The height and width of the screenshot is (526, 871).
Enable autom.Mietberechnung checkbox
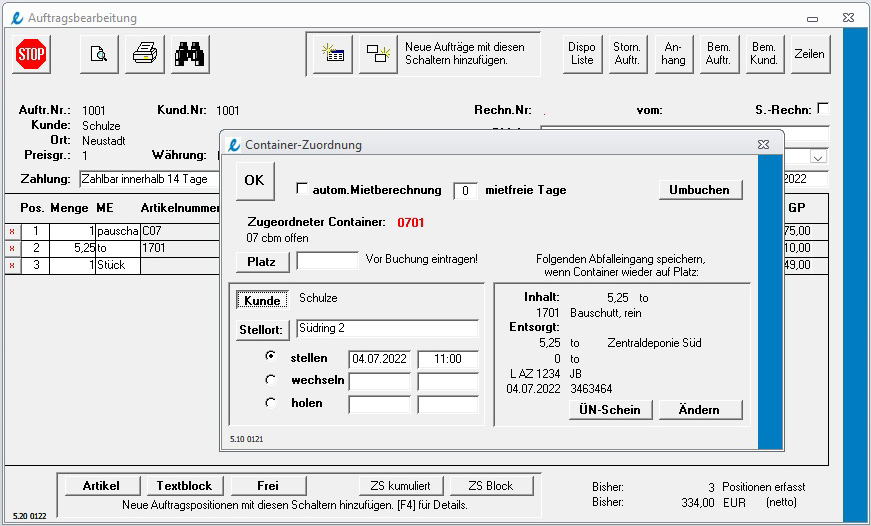coord(302,189)
